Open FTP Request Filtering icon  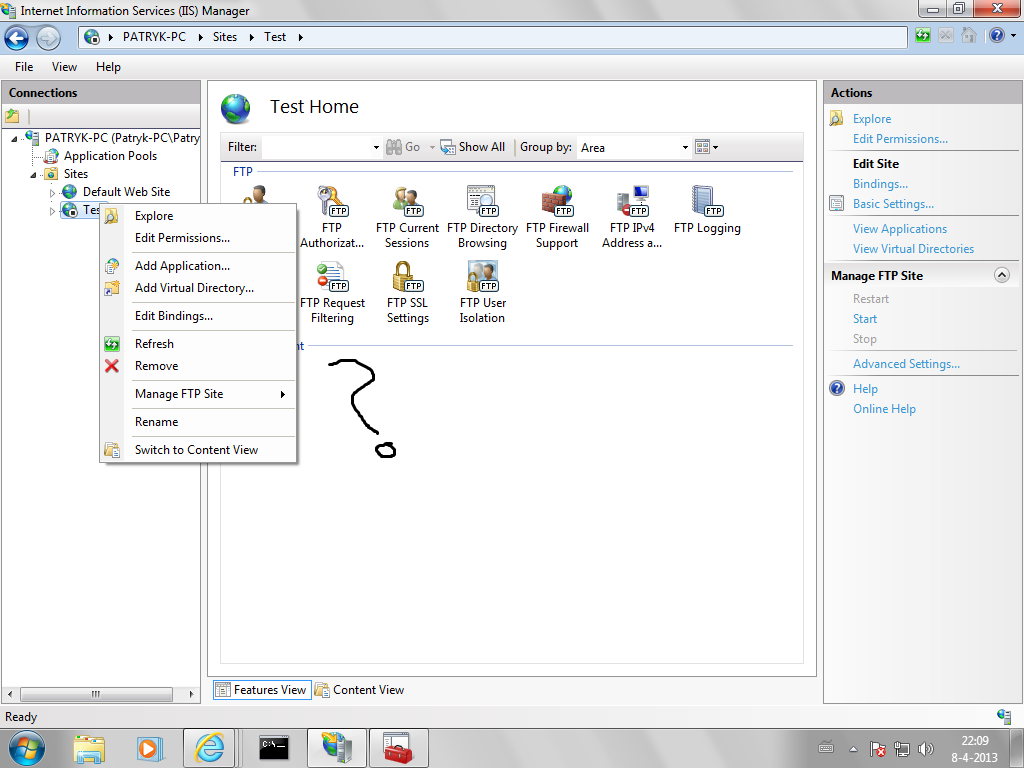point(332,292)
